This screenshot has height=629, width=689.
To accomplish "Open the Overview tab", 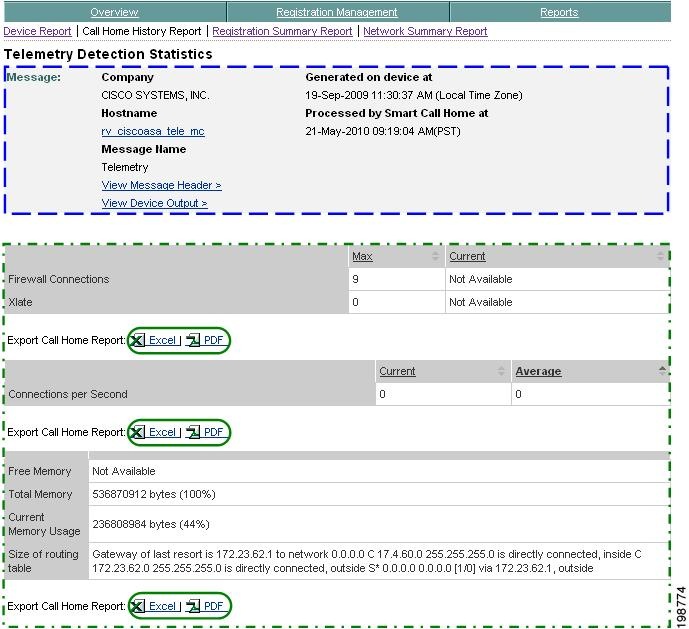I will [x=114, y=13].
